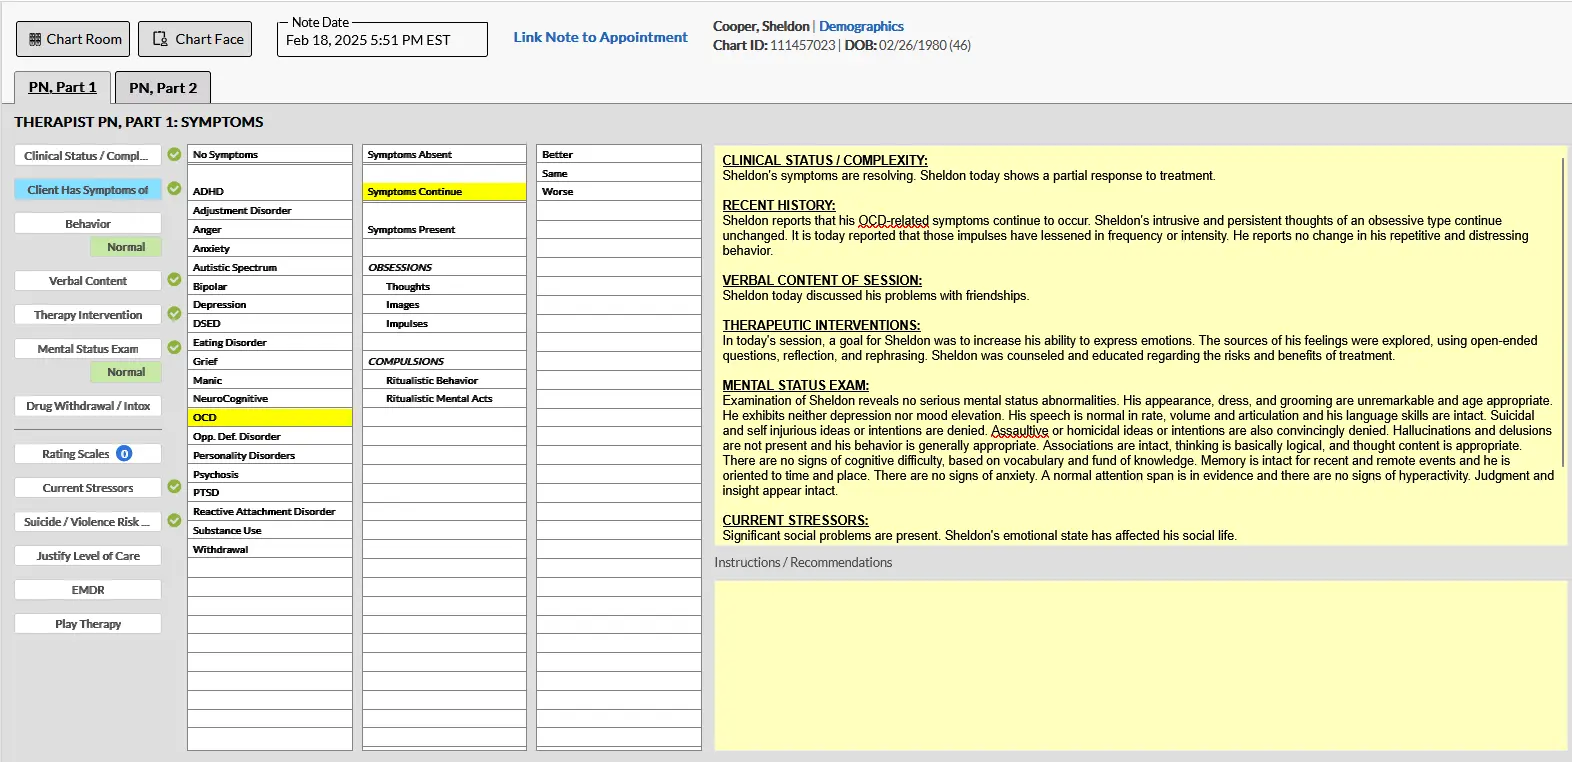Click green checkmark beside Client Has Symptoms
Image resolution: width=1572 pixels, height=762 pixels.
(x=174, y=189)
